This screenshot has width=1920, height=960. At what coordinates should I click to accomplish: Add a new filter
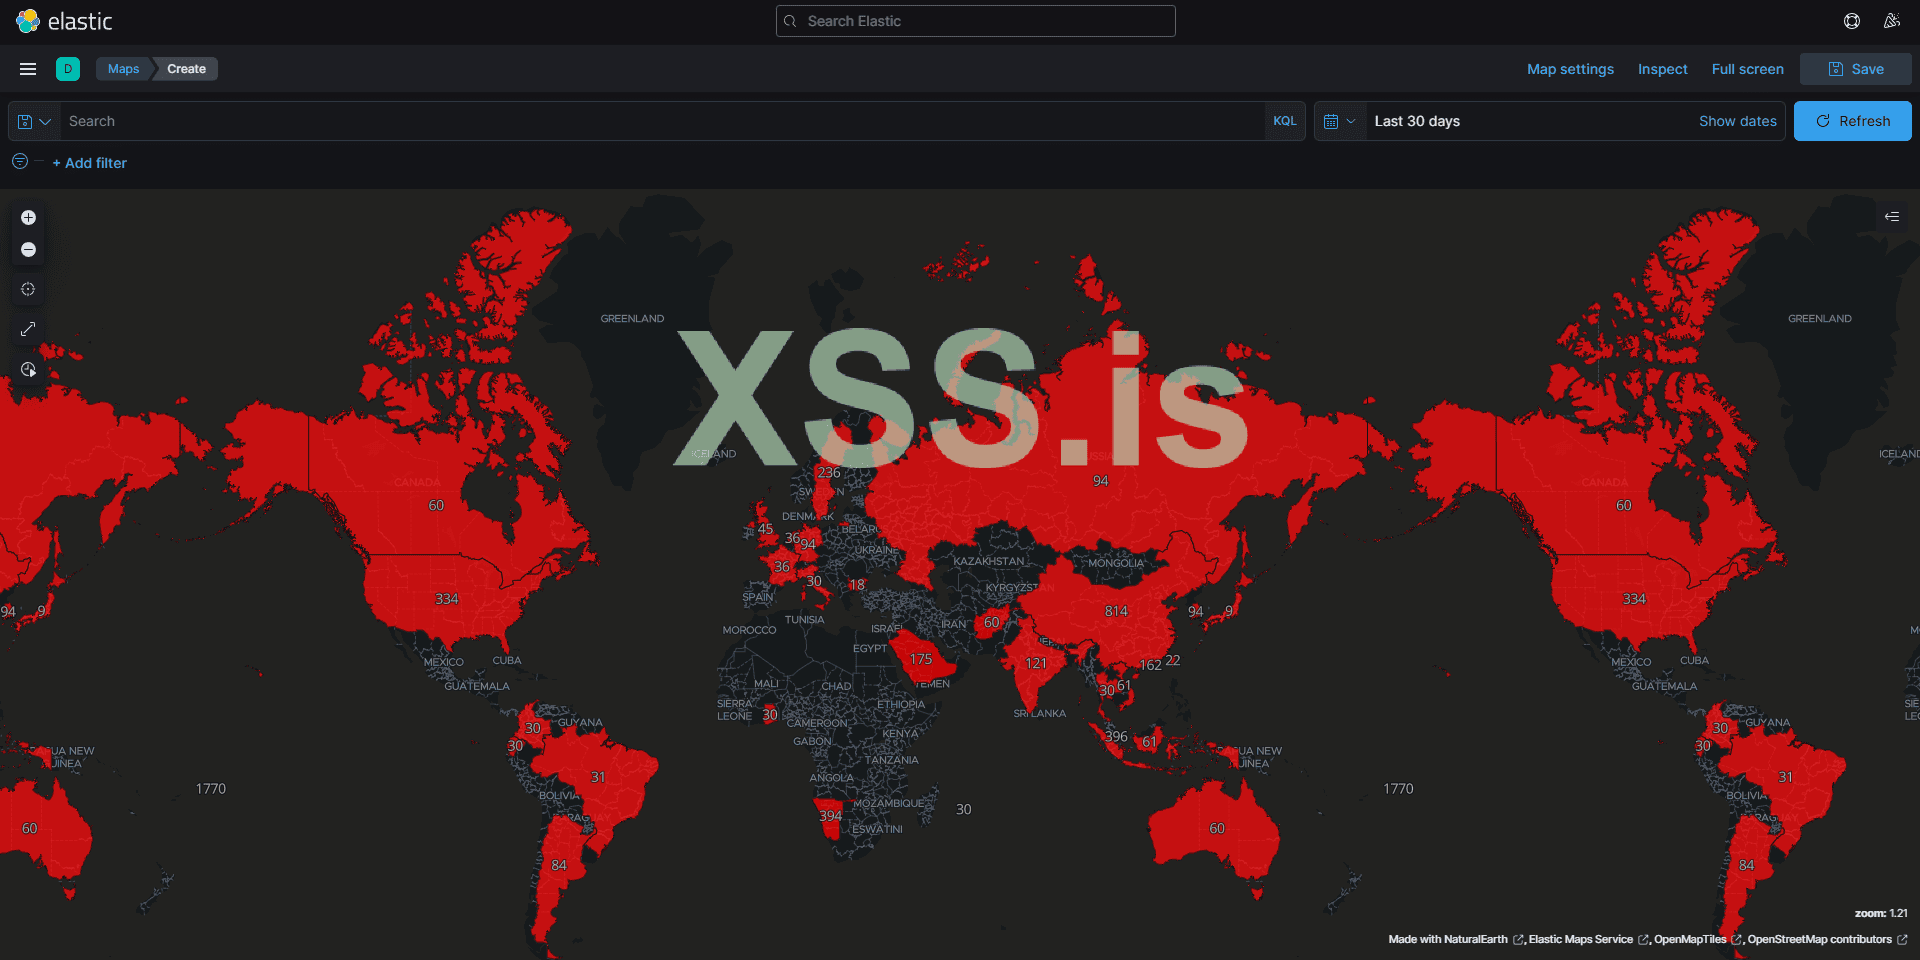(x=90, y=163)
